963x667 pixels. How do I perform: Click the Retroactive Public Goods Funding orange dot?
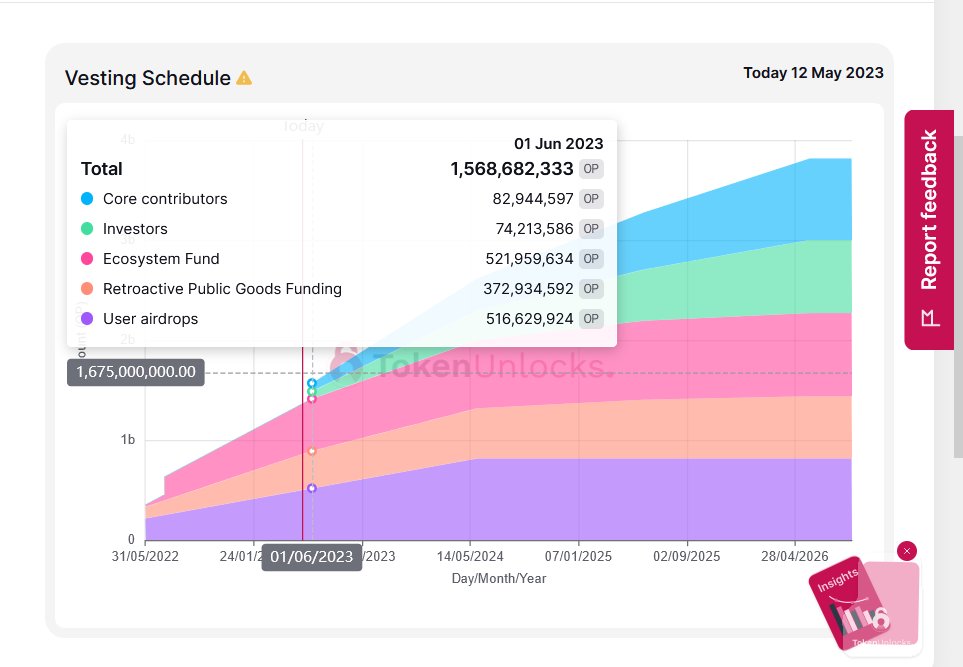[x=87, y=289]
